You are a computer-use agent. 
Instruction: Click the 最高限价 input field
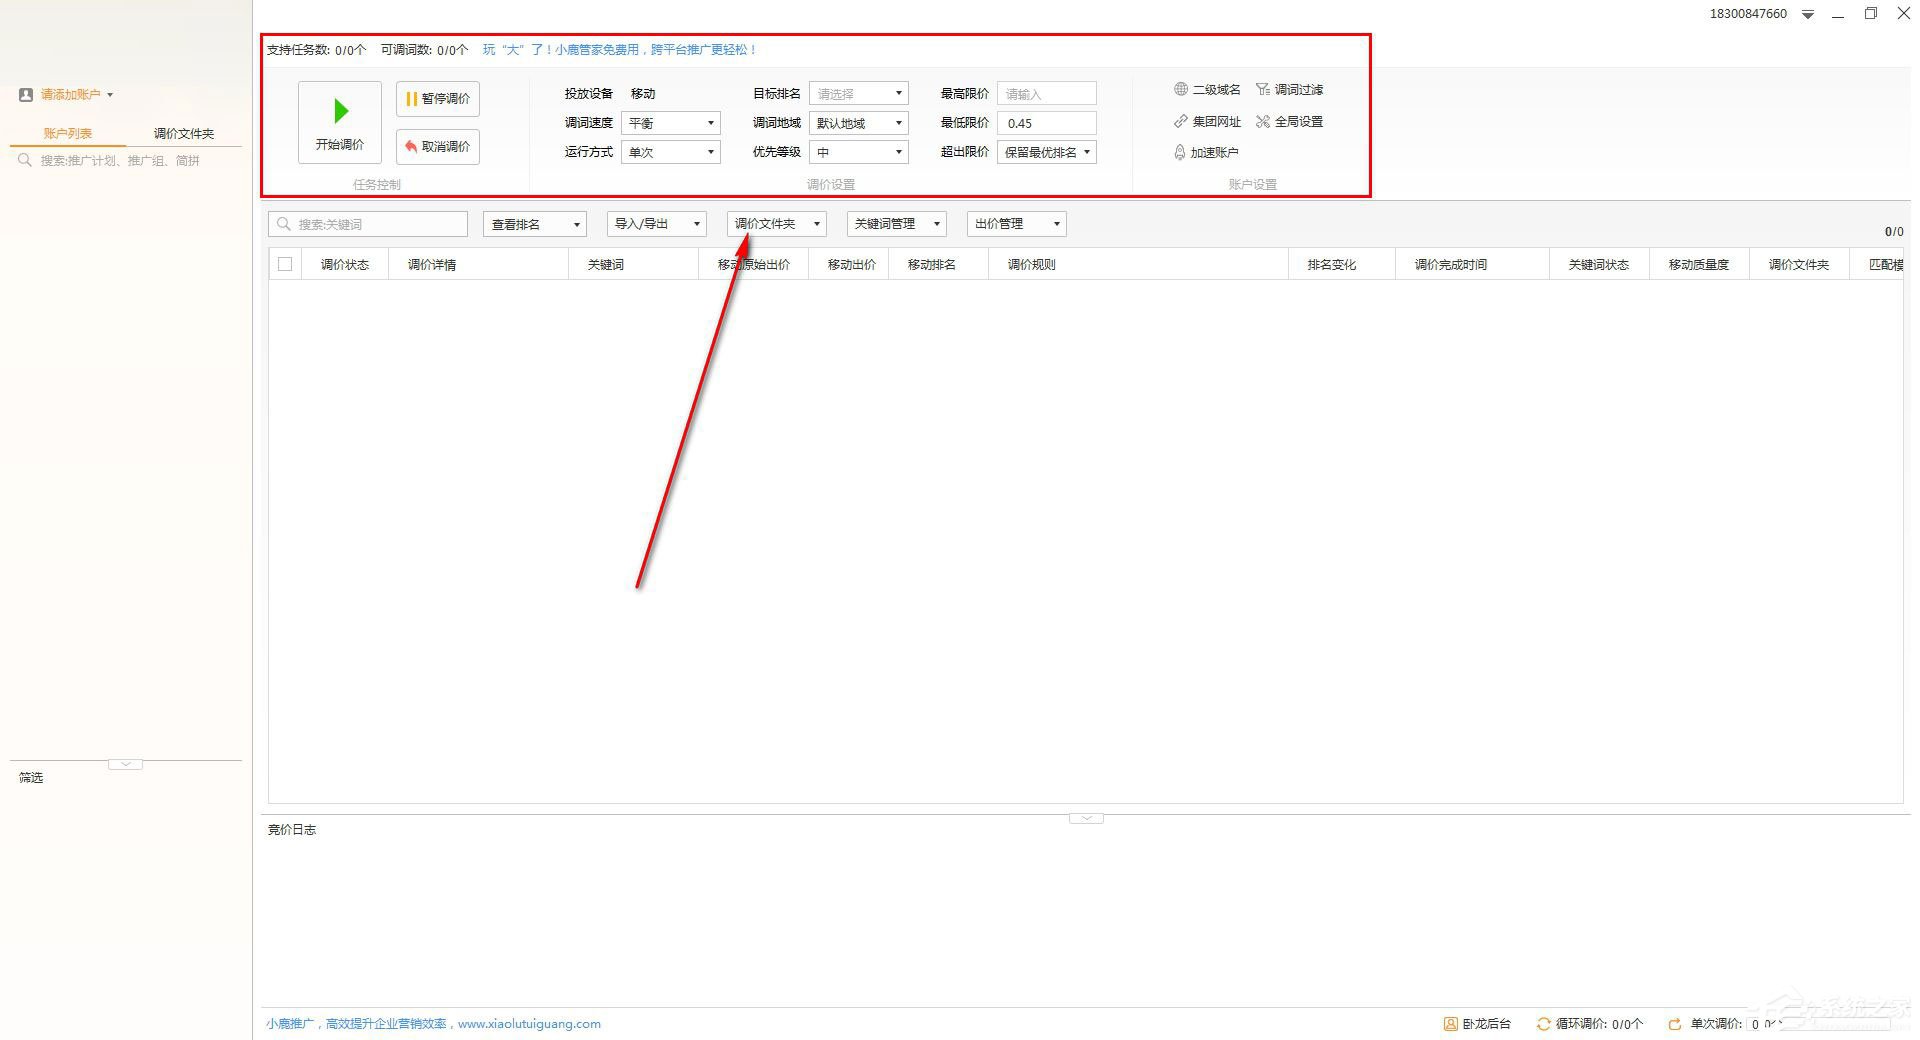1047,94
